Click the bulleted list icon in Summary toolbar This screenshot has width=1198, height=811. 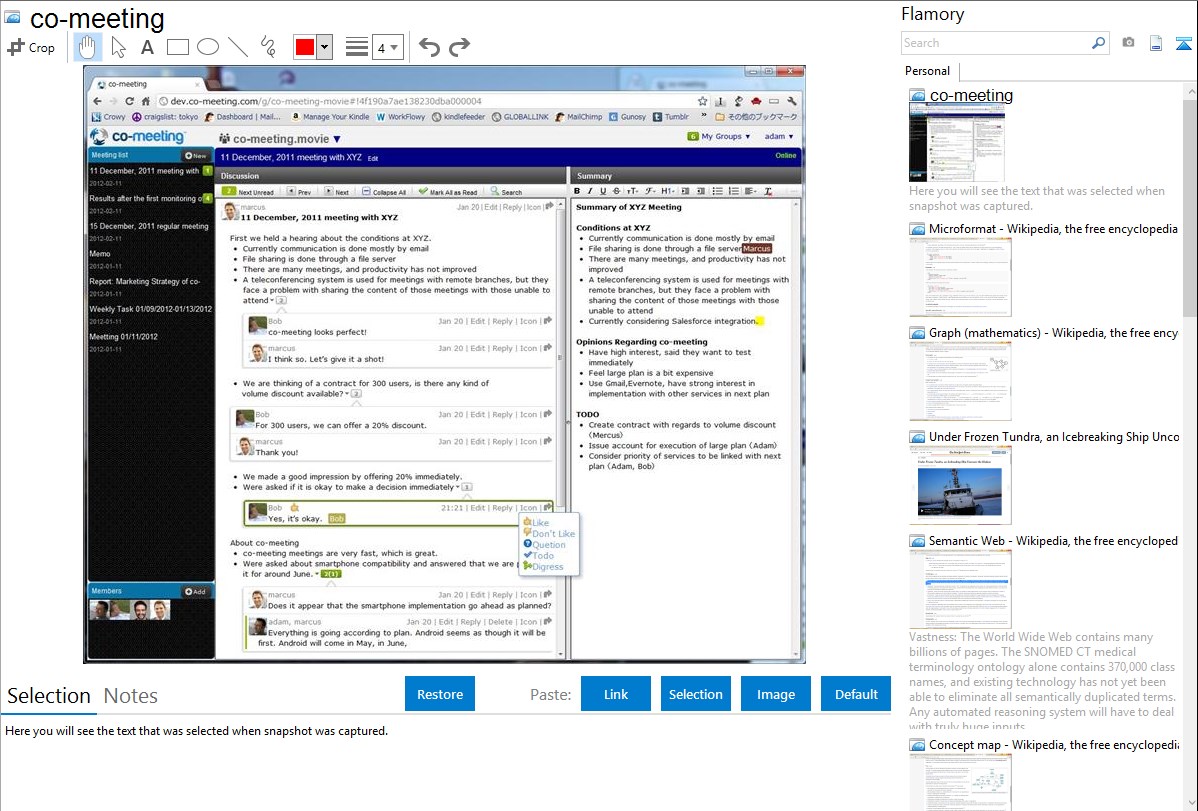point(717,191)
